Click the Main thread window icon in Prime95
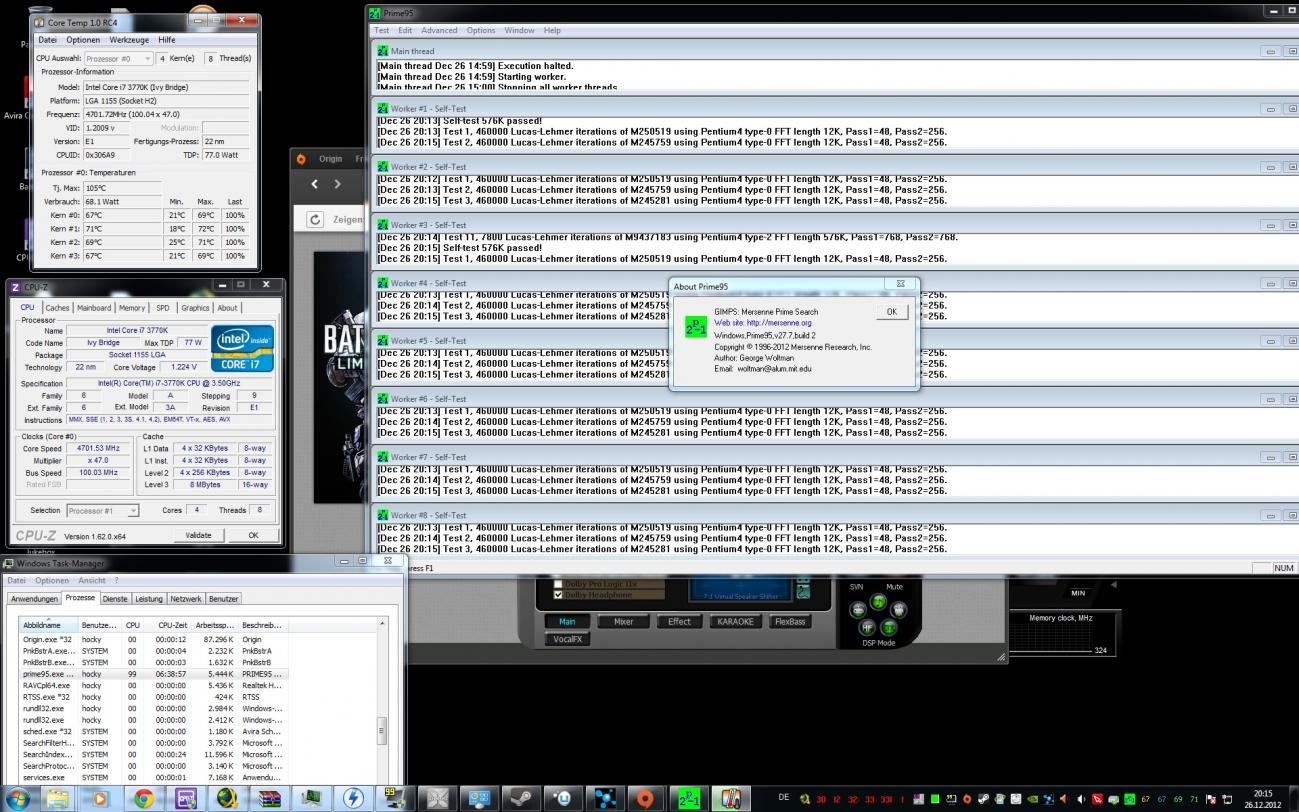 [x=382, y=50]
